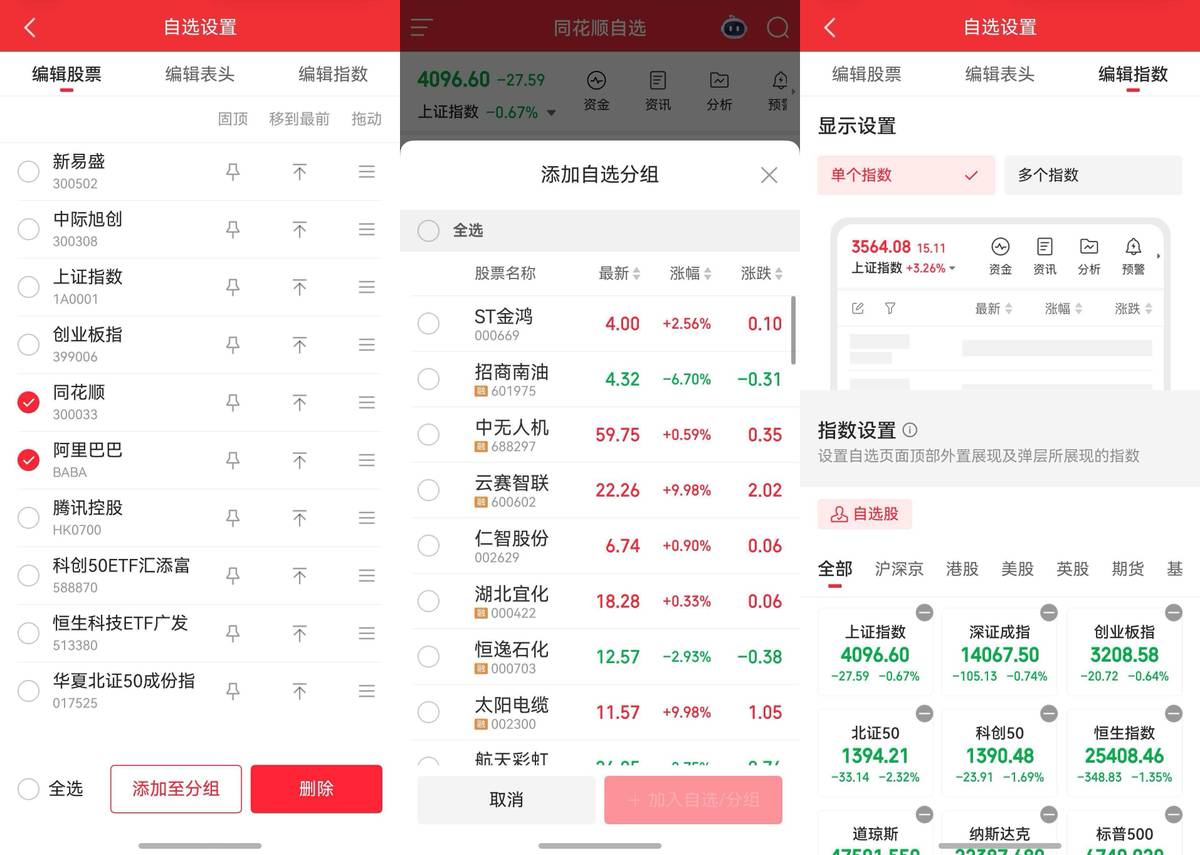Uncheck 阿里巴巴 in edit list
Screen dimensions: 1200x855
[x=29, y=460]
